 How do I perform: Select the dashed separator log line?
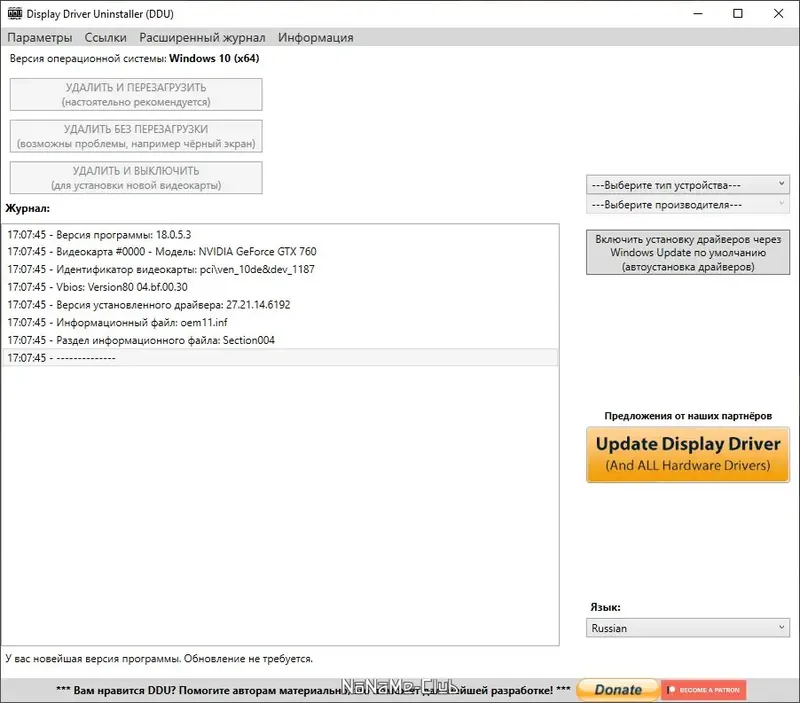[x=280, y=358]
